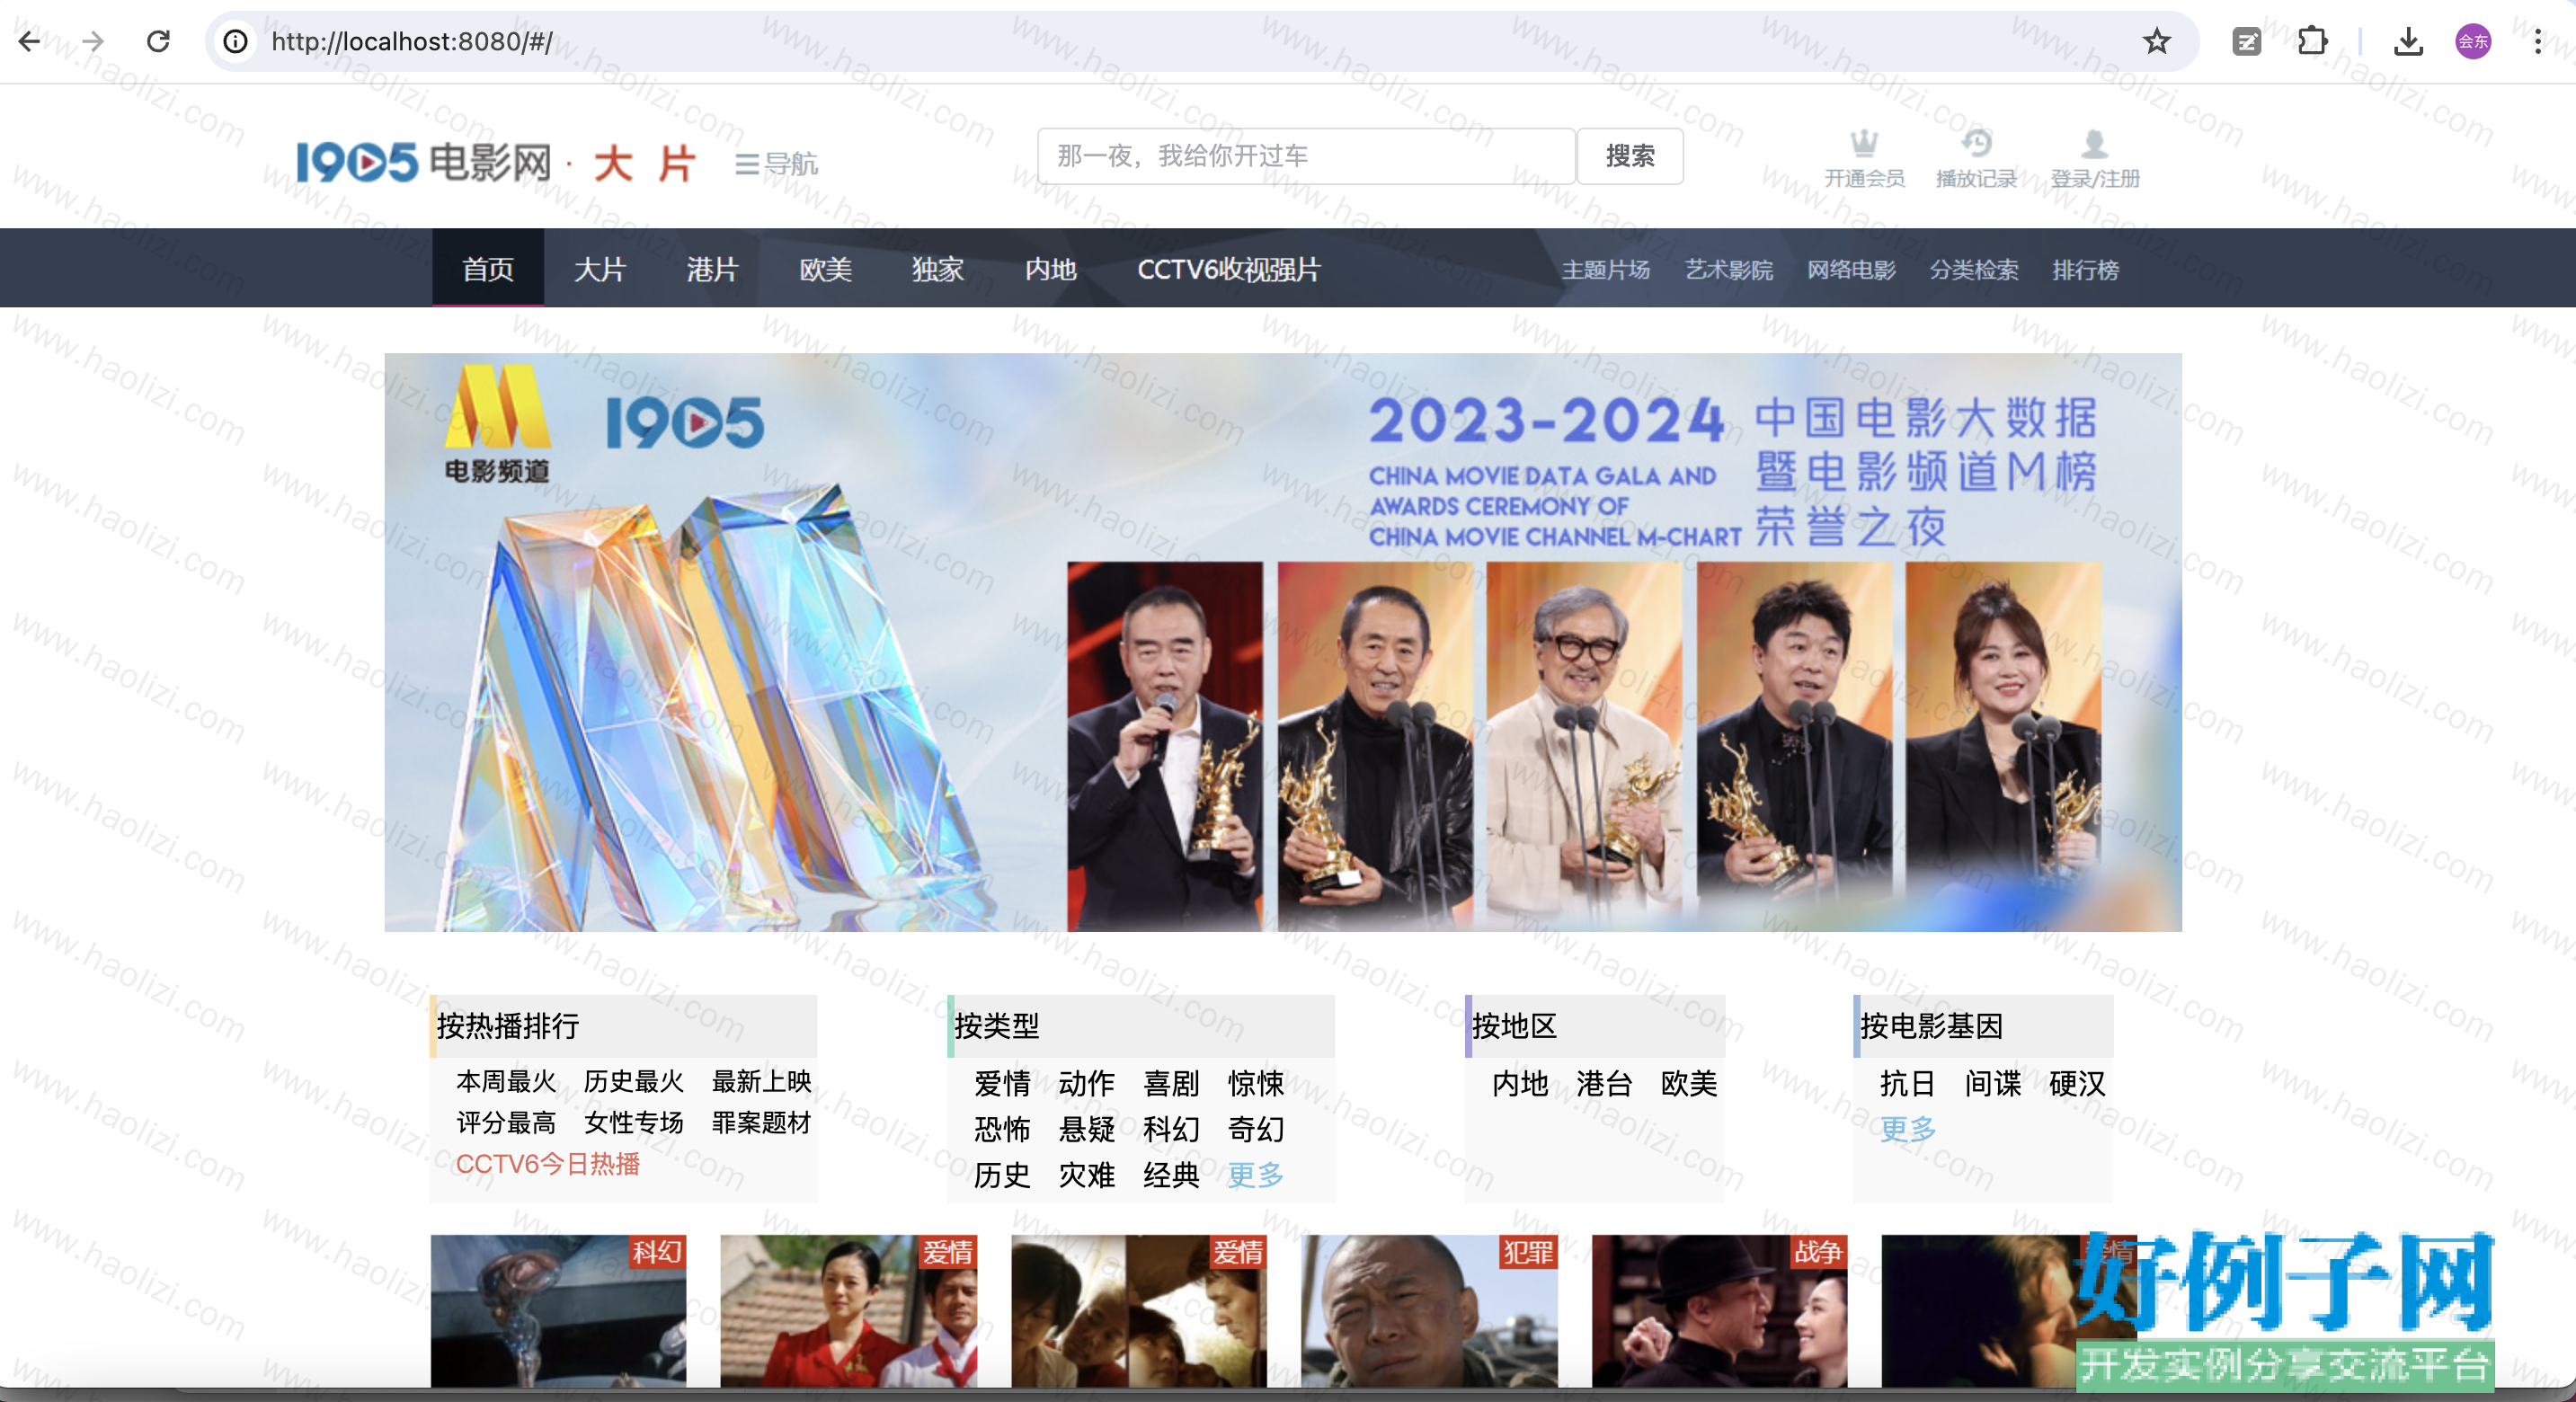Go forward in browser history

93,41
